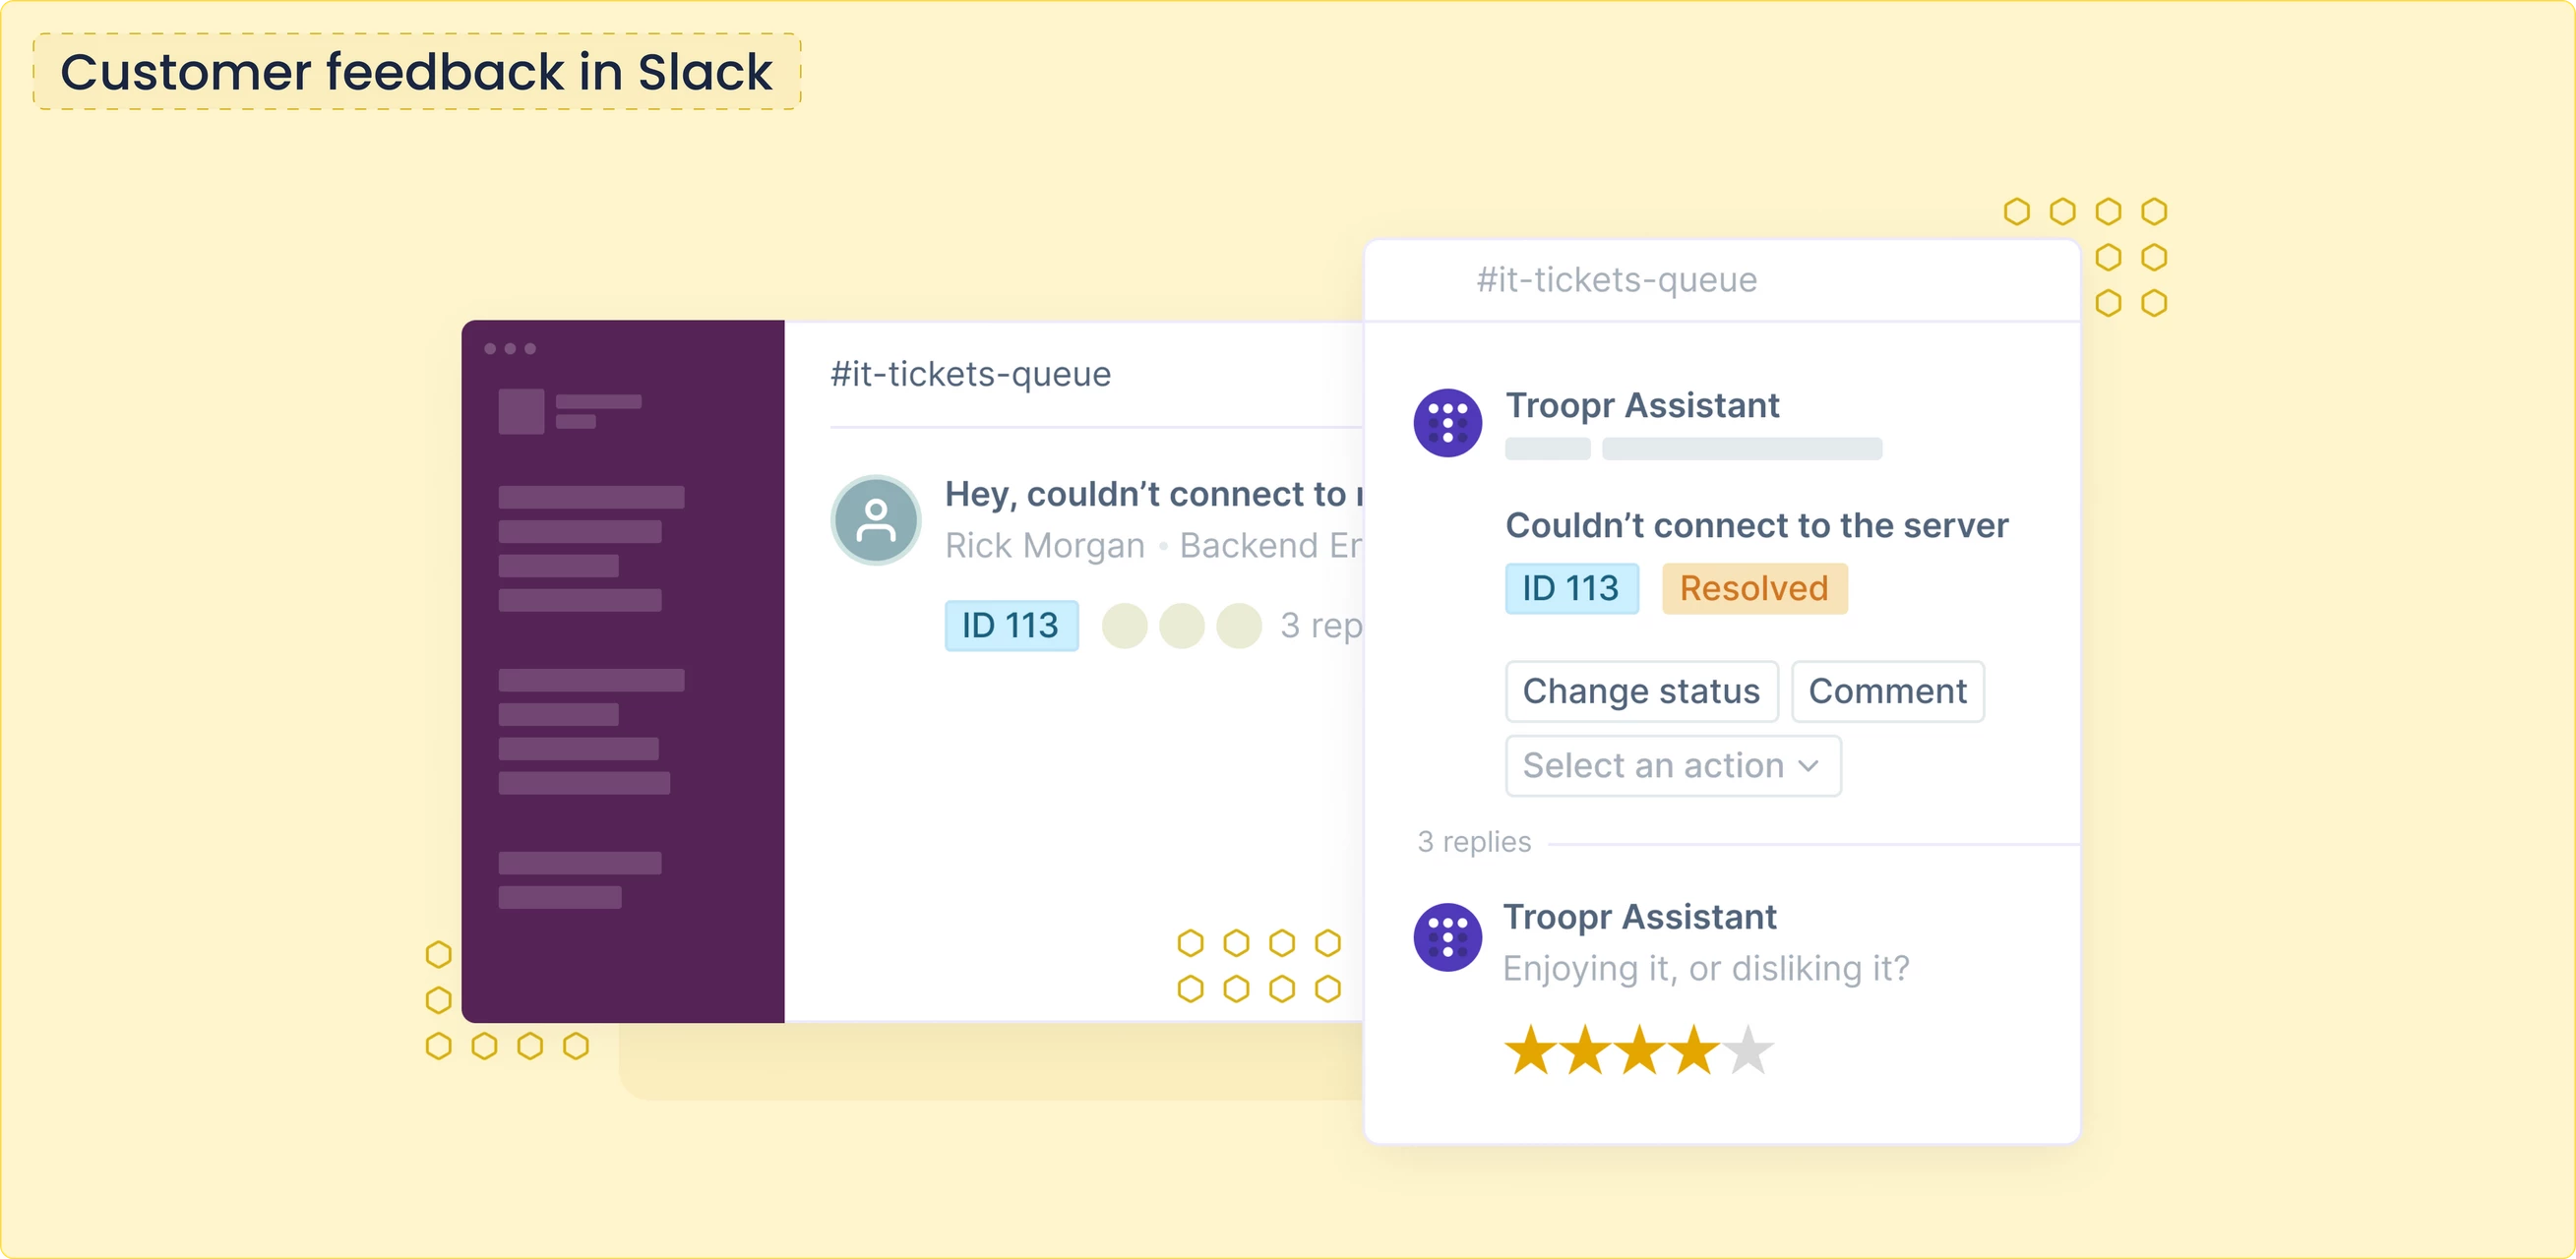Click the #it-tickets-queue title in thread panel

(1616, 280)
